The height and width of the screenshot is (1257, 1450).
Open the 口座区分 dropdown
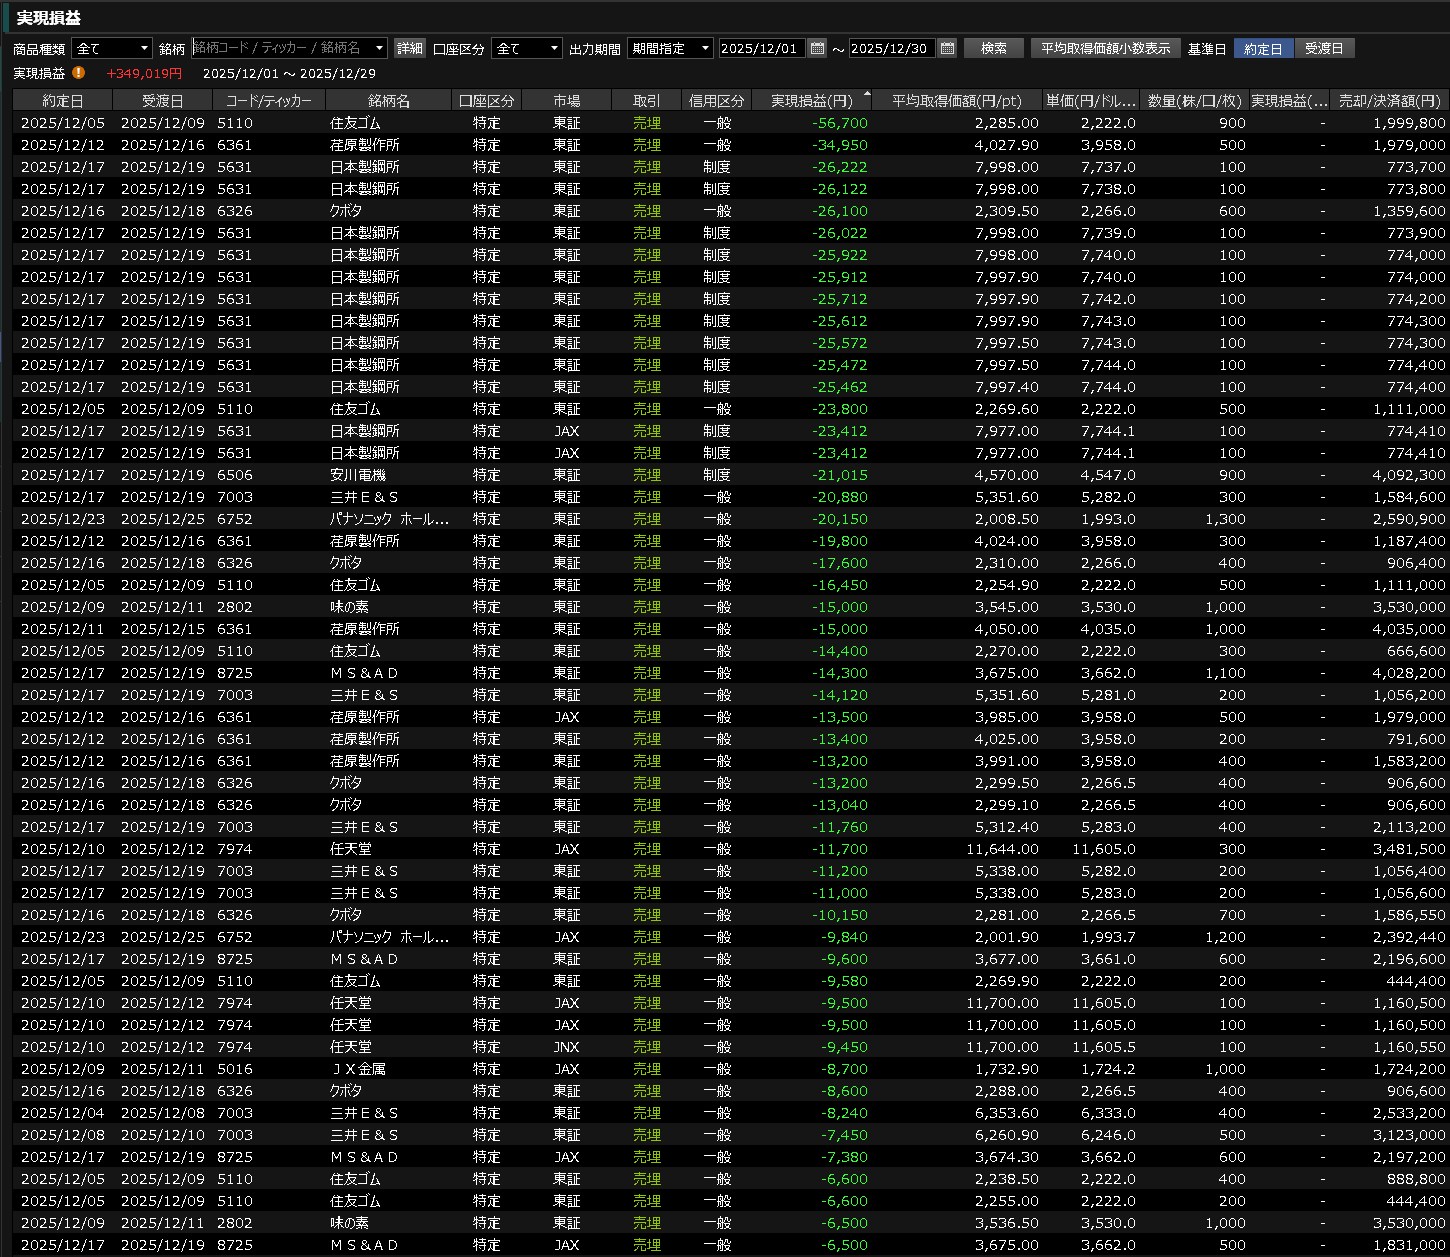click(x=554, y=48)
